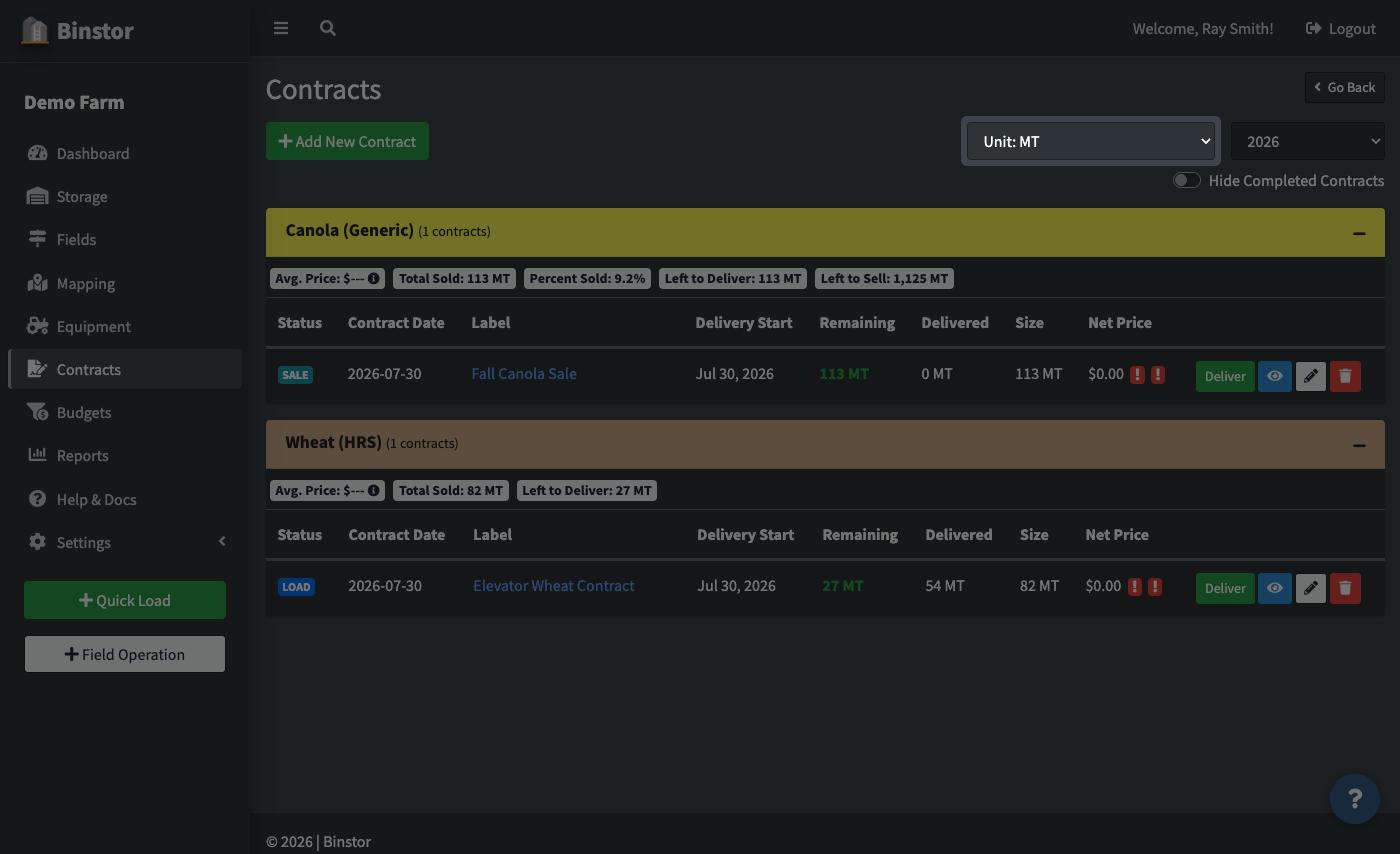Click the LOAD status badge
This screenshot has height=854, width=1400.
pos(296,586)
